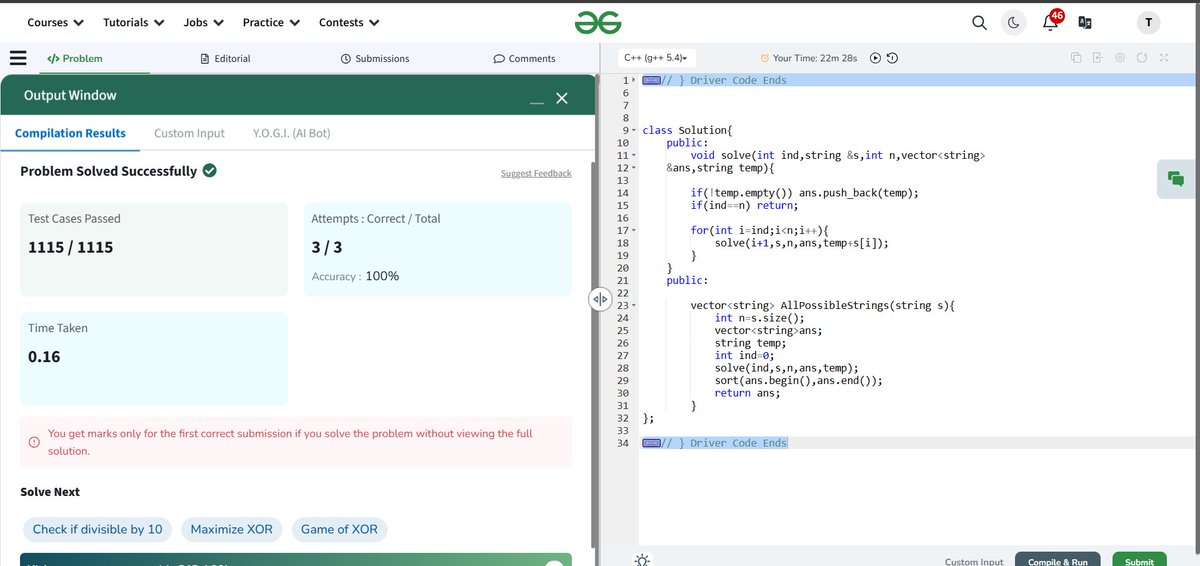Expand the Tutorials dropdown menu
This screenshot has width=1200, height=566.
[x=134, y=22]
